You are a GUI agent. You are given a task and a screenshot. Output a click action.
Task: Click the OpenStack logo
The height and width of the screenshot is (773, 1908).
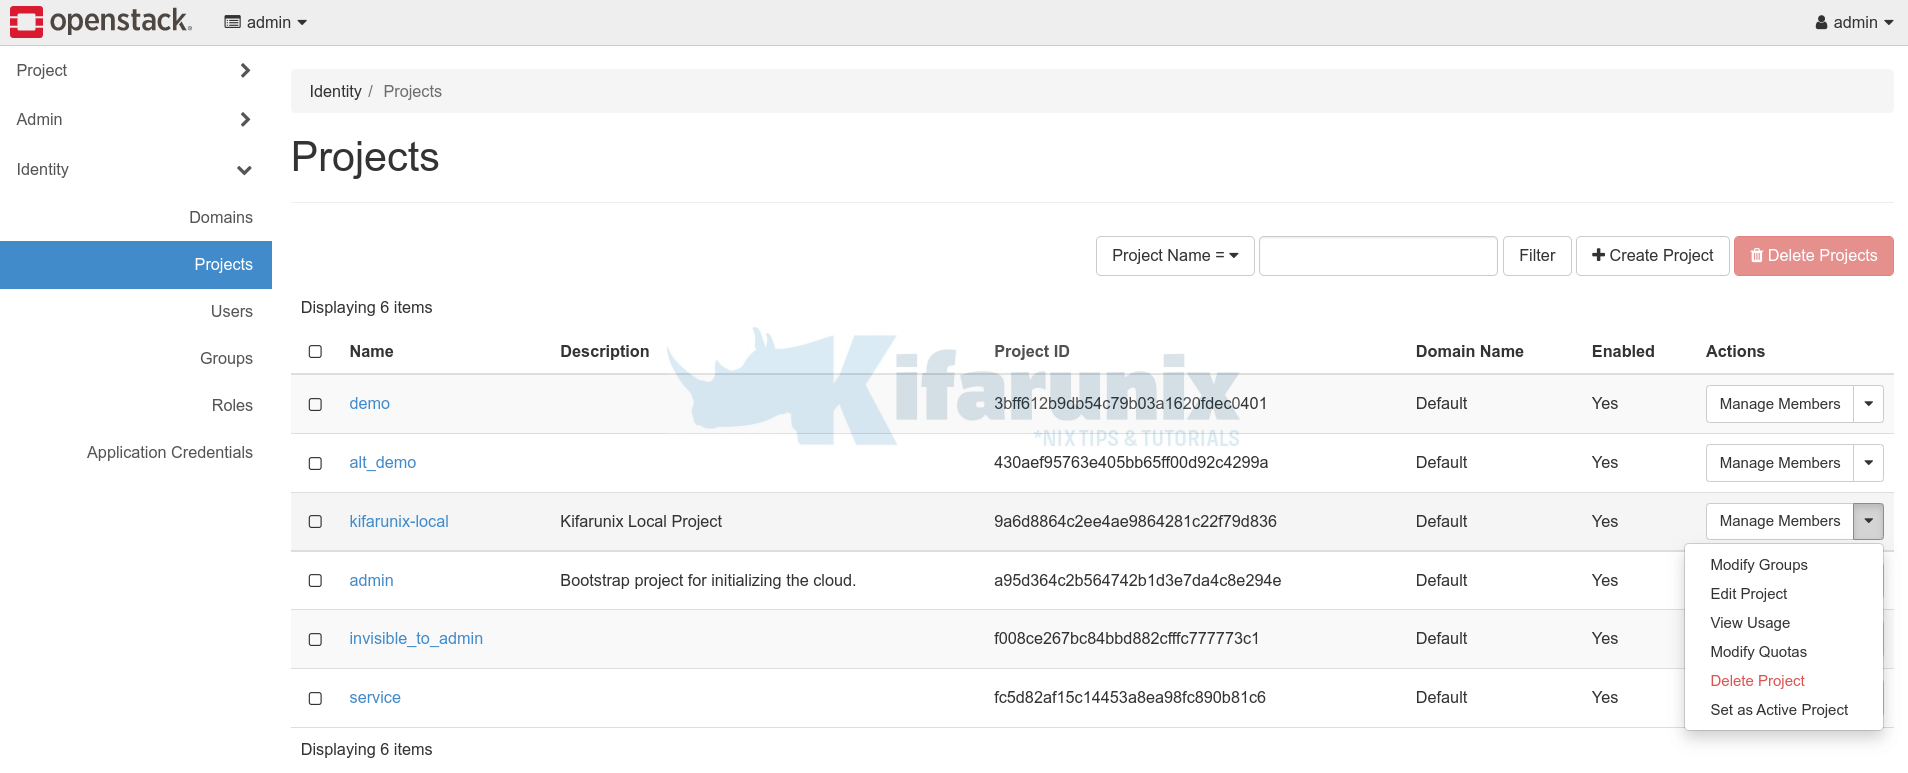(100, 21)
